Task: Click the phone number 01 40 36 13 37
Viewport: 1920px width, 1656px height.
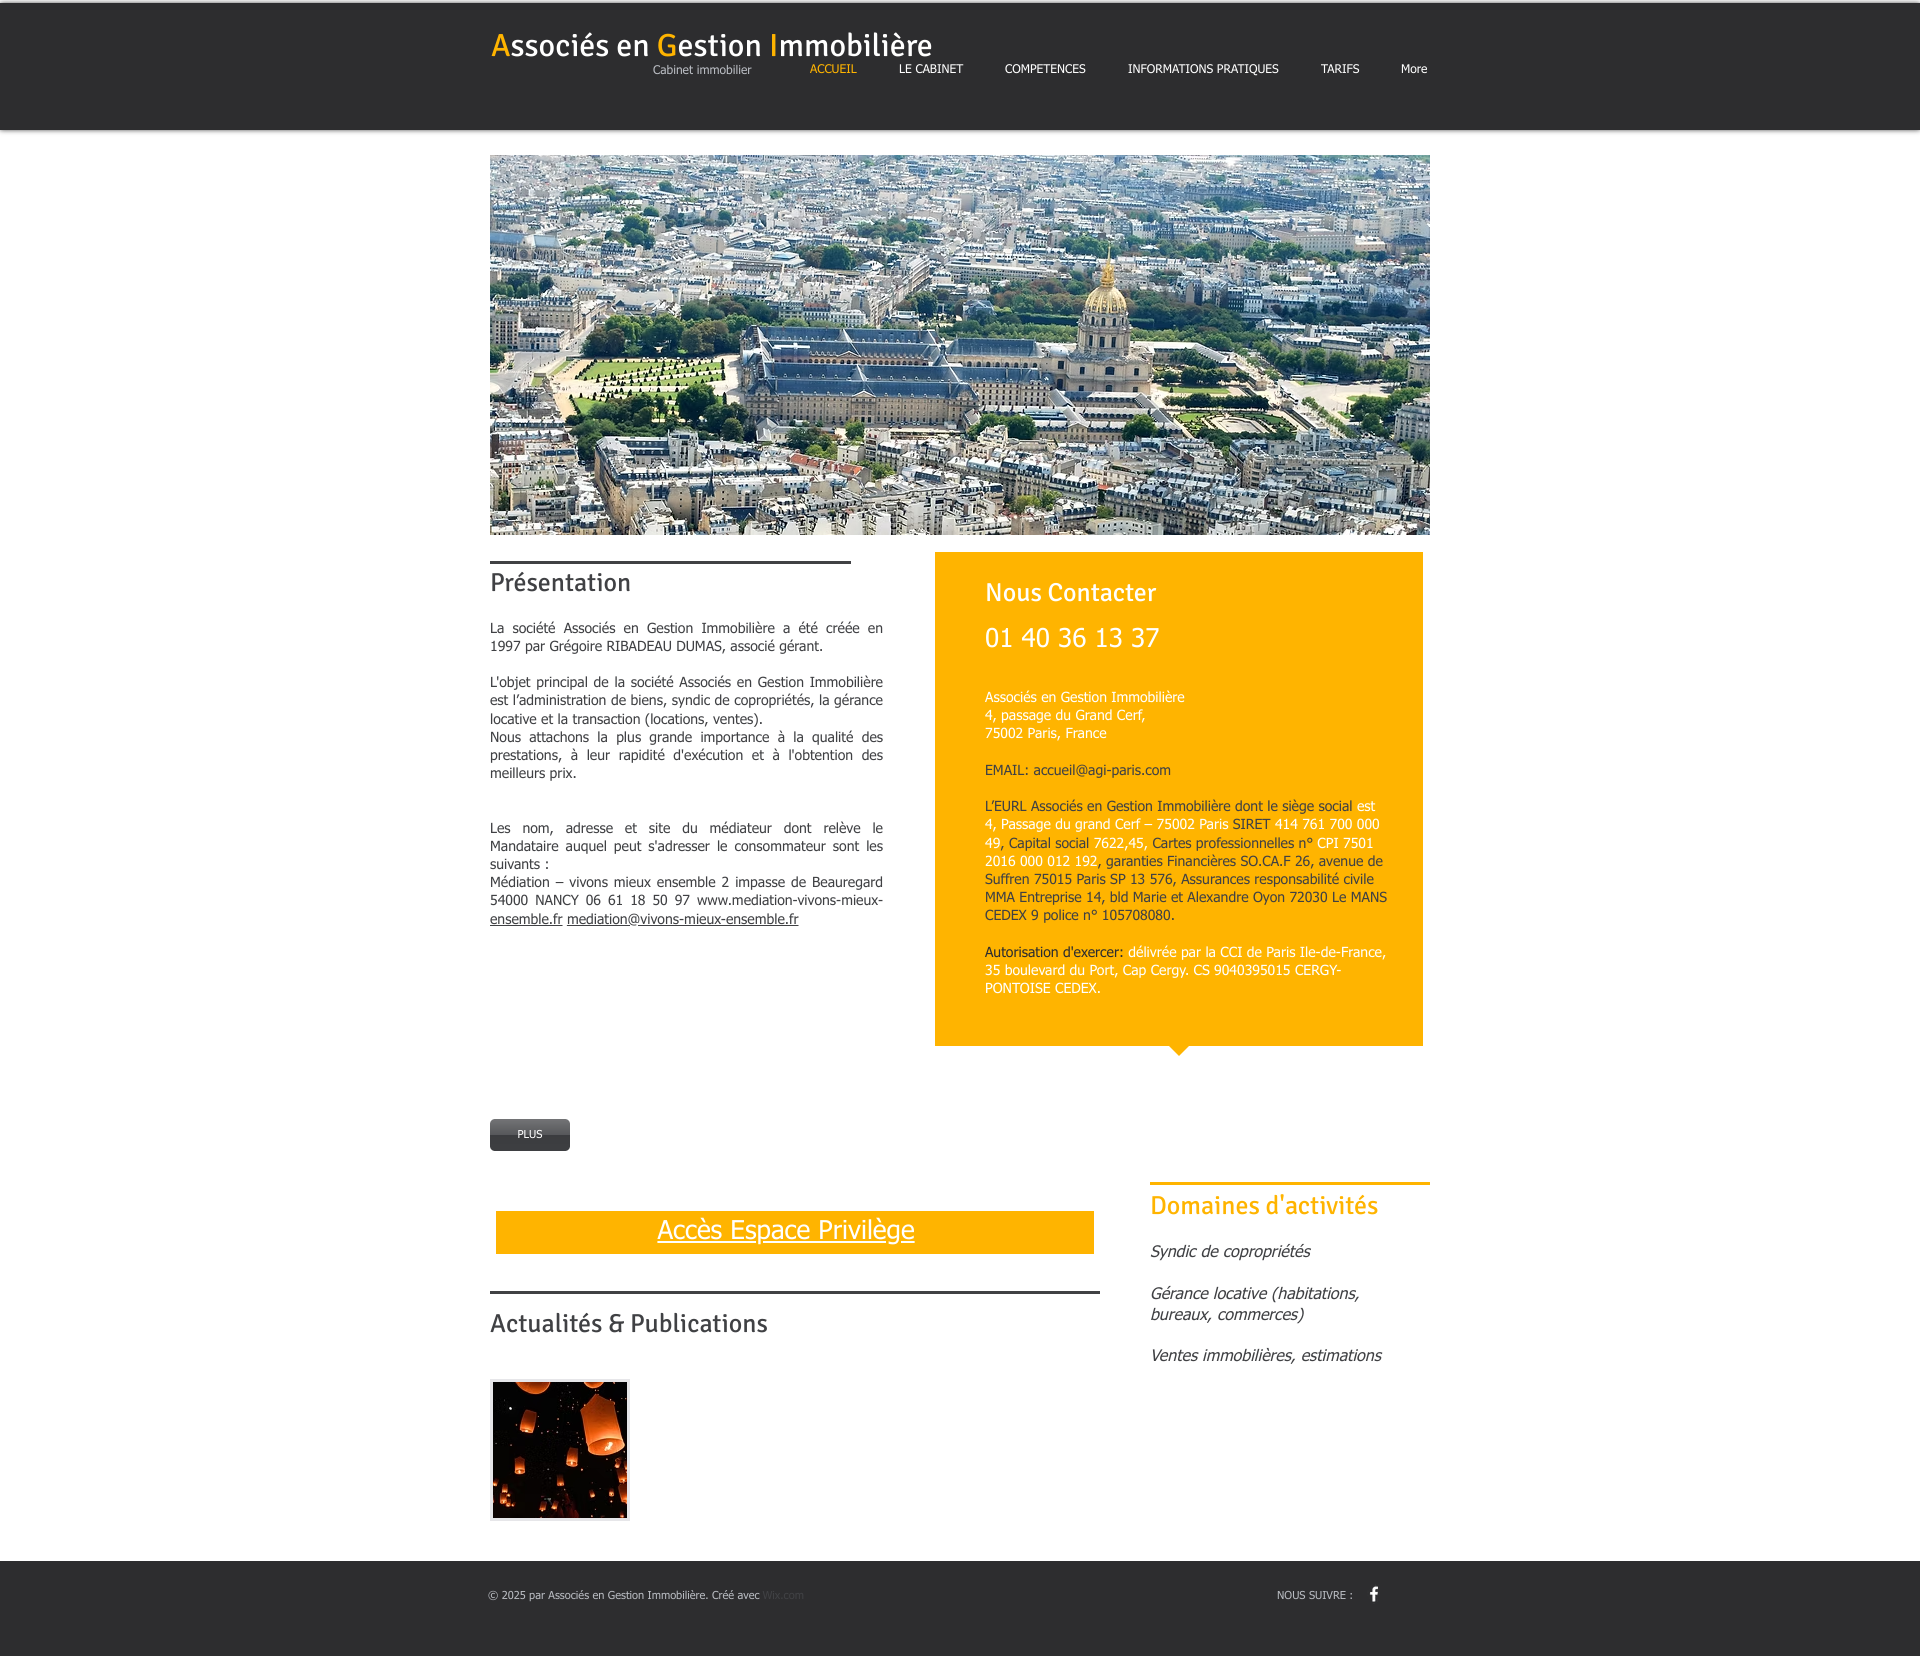Action: pos(1072,638)
